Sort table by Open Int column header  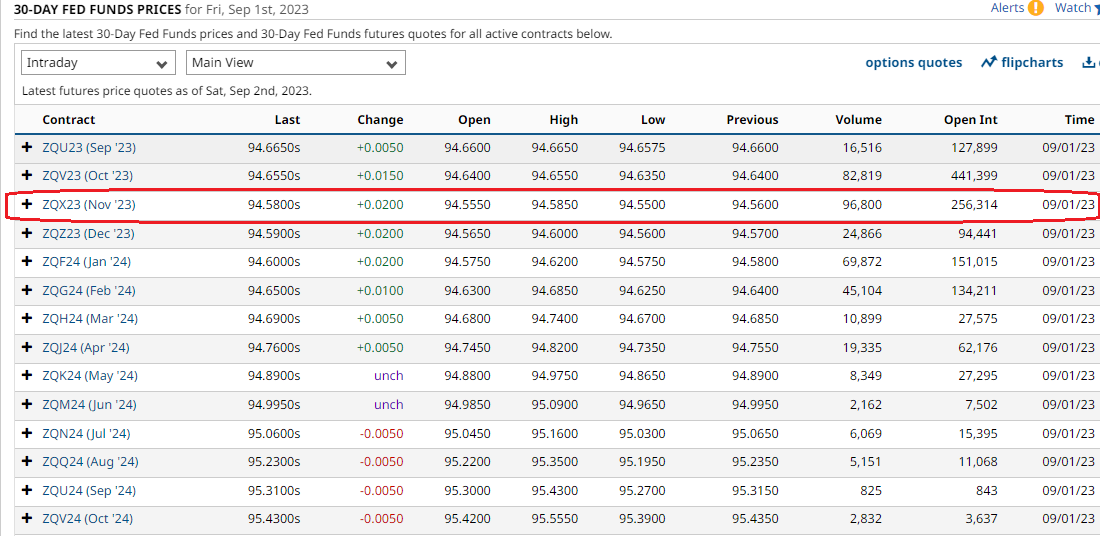(970, 120)
